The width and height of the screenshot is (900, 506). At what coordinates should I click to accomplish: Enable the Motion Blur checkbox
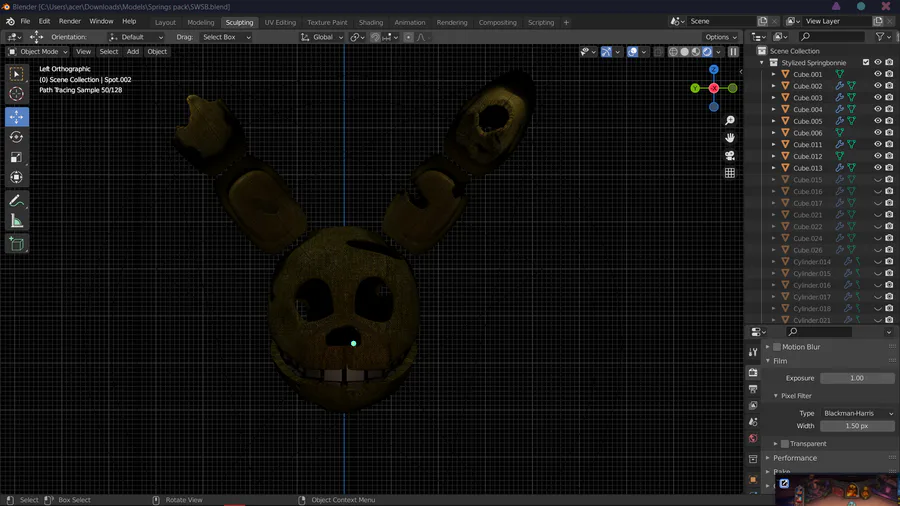coord(777,347)
